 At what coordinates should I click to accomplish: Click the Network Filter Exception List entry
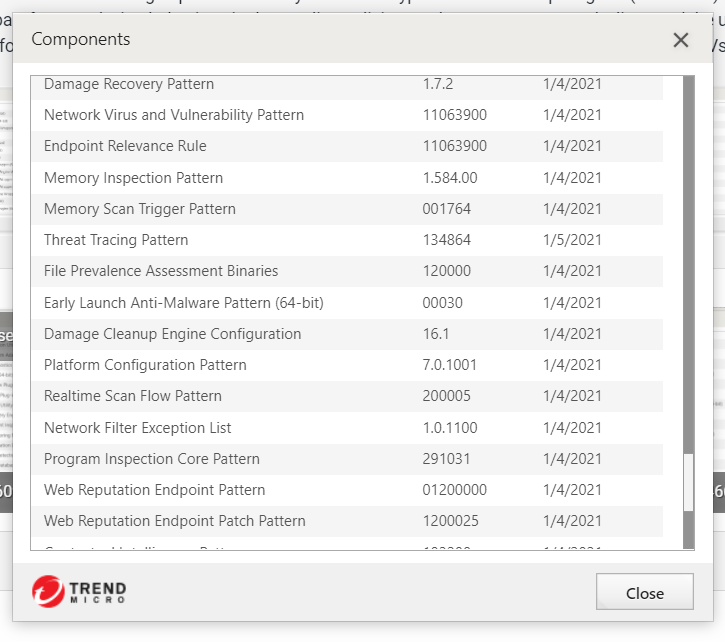(138, 428)
